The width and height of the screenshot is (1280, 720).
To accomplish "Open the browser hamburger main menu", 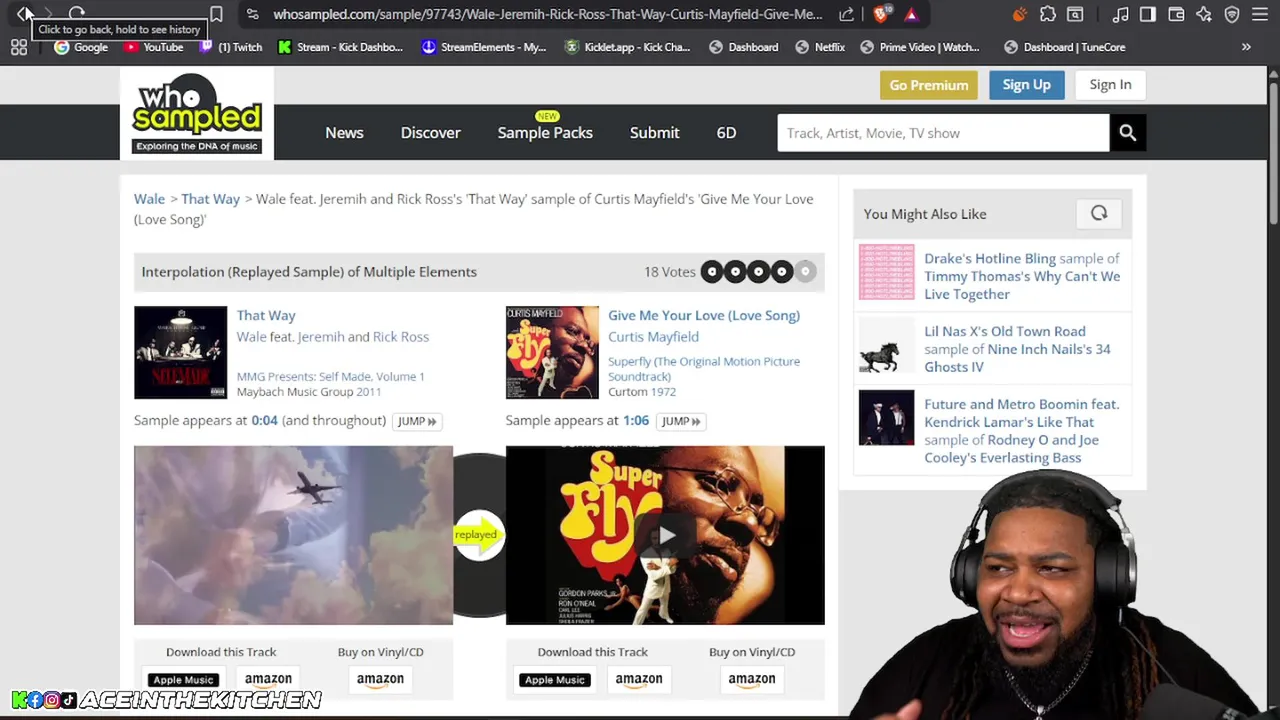I will (x=1260, y=14).
